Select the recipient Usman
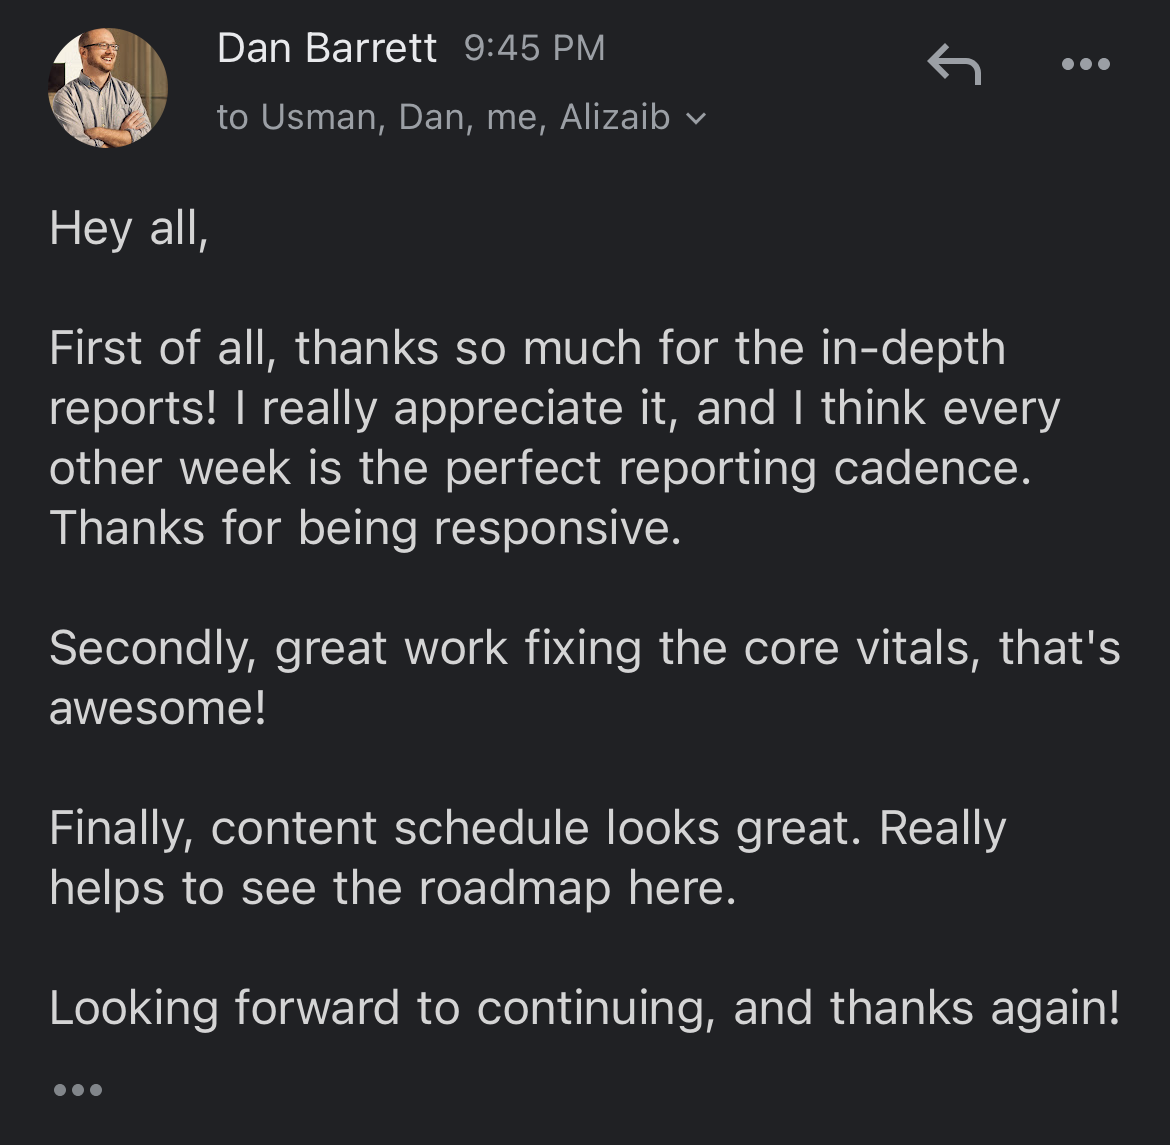The height and width of the screenshot is (1145, 1170). [311, 117]
